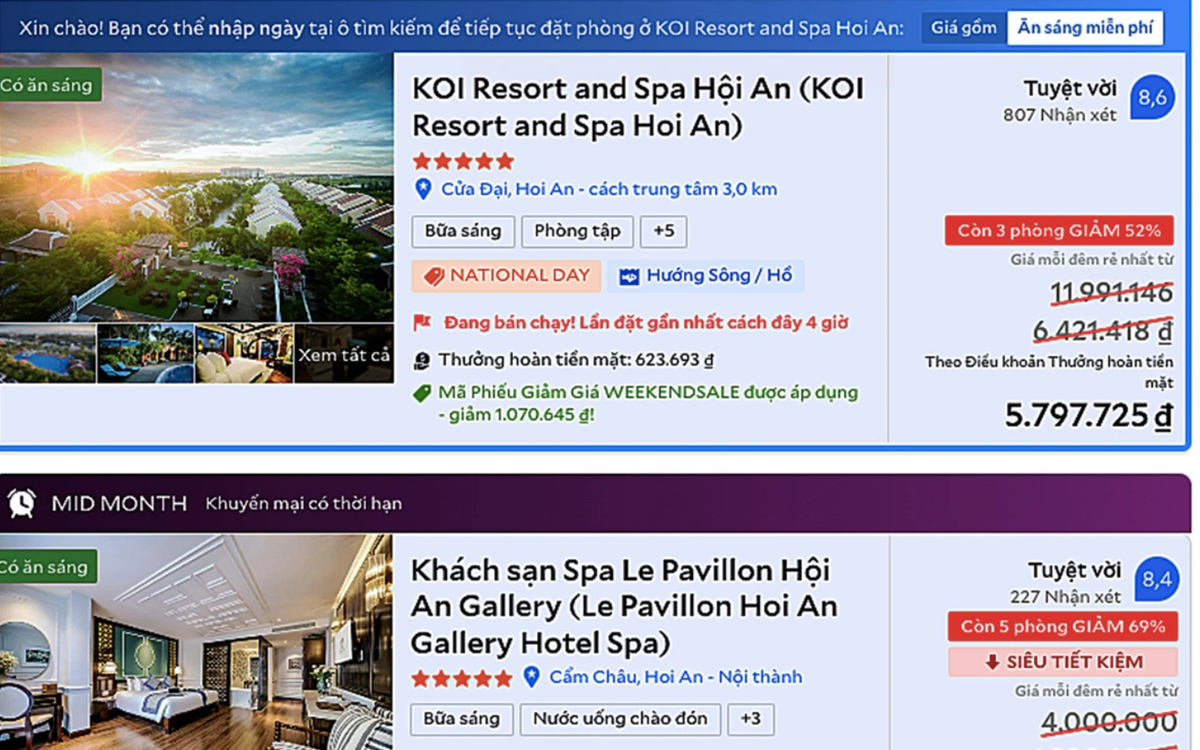This screenshot has width=1200, height=750.
Task: Toggle the 'Giá gồm' price option
Action: point(963,28)
